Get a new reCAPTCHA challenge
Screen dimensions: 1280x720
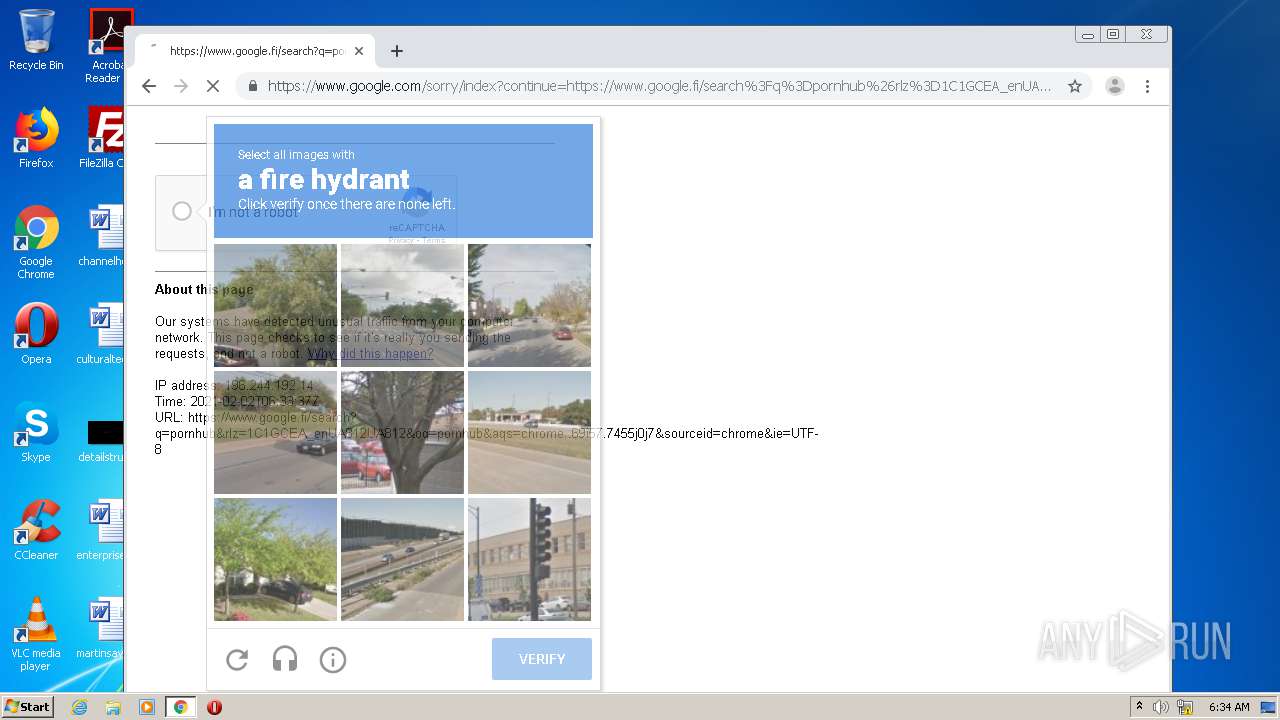click(237, 659)
